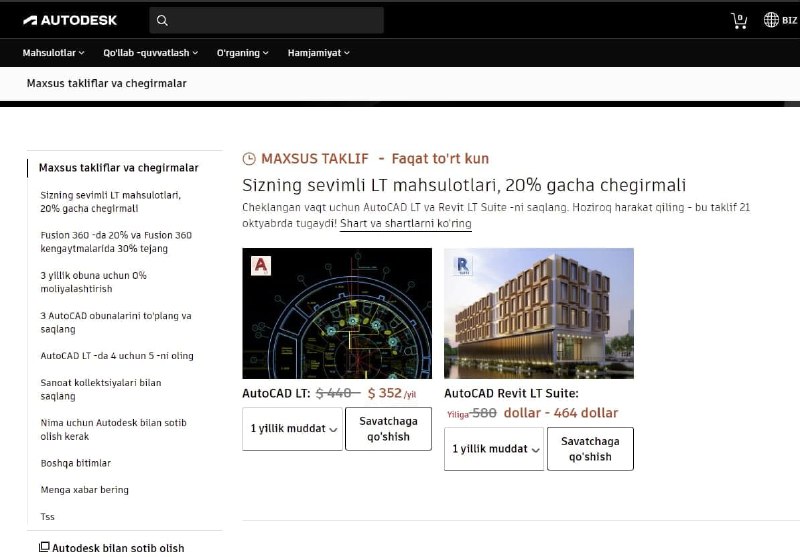
Task: Open sidebar link 3 yillik obuna uchun 0%
Action: click(x=93, y=282)
